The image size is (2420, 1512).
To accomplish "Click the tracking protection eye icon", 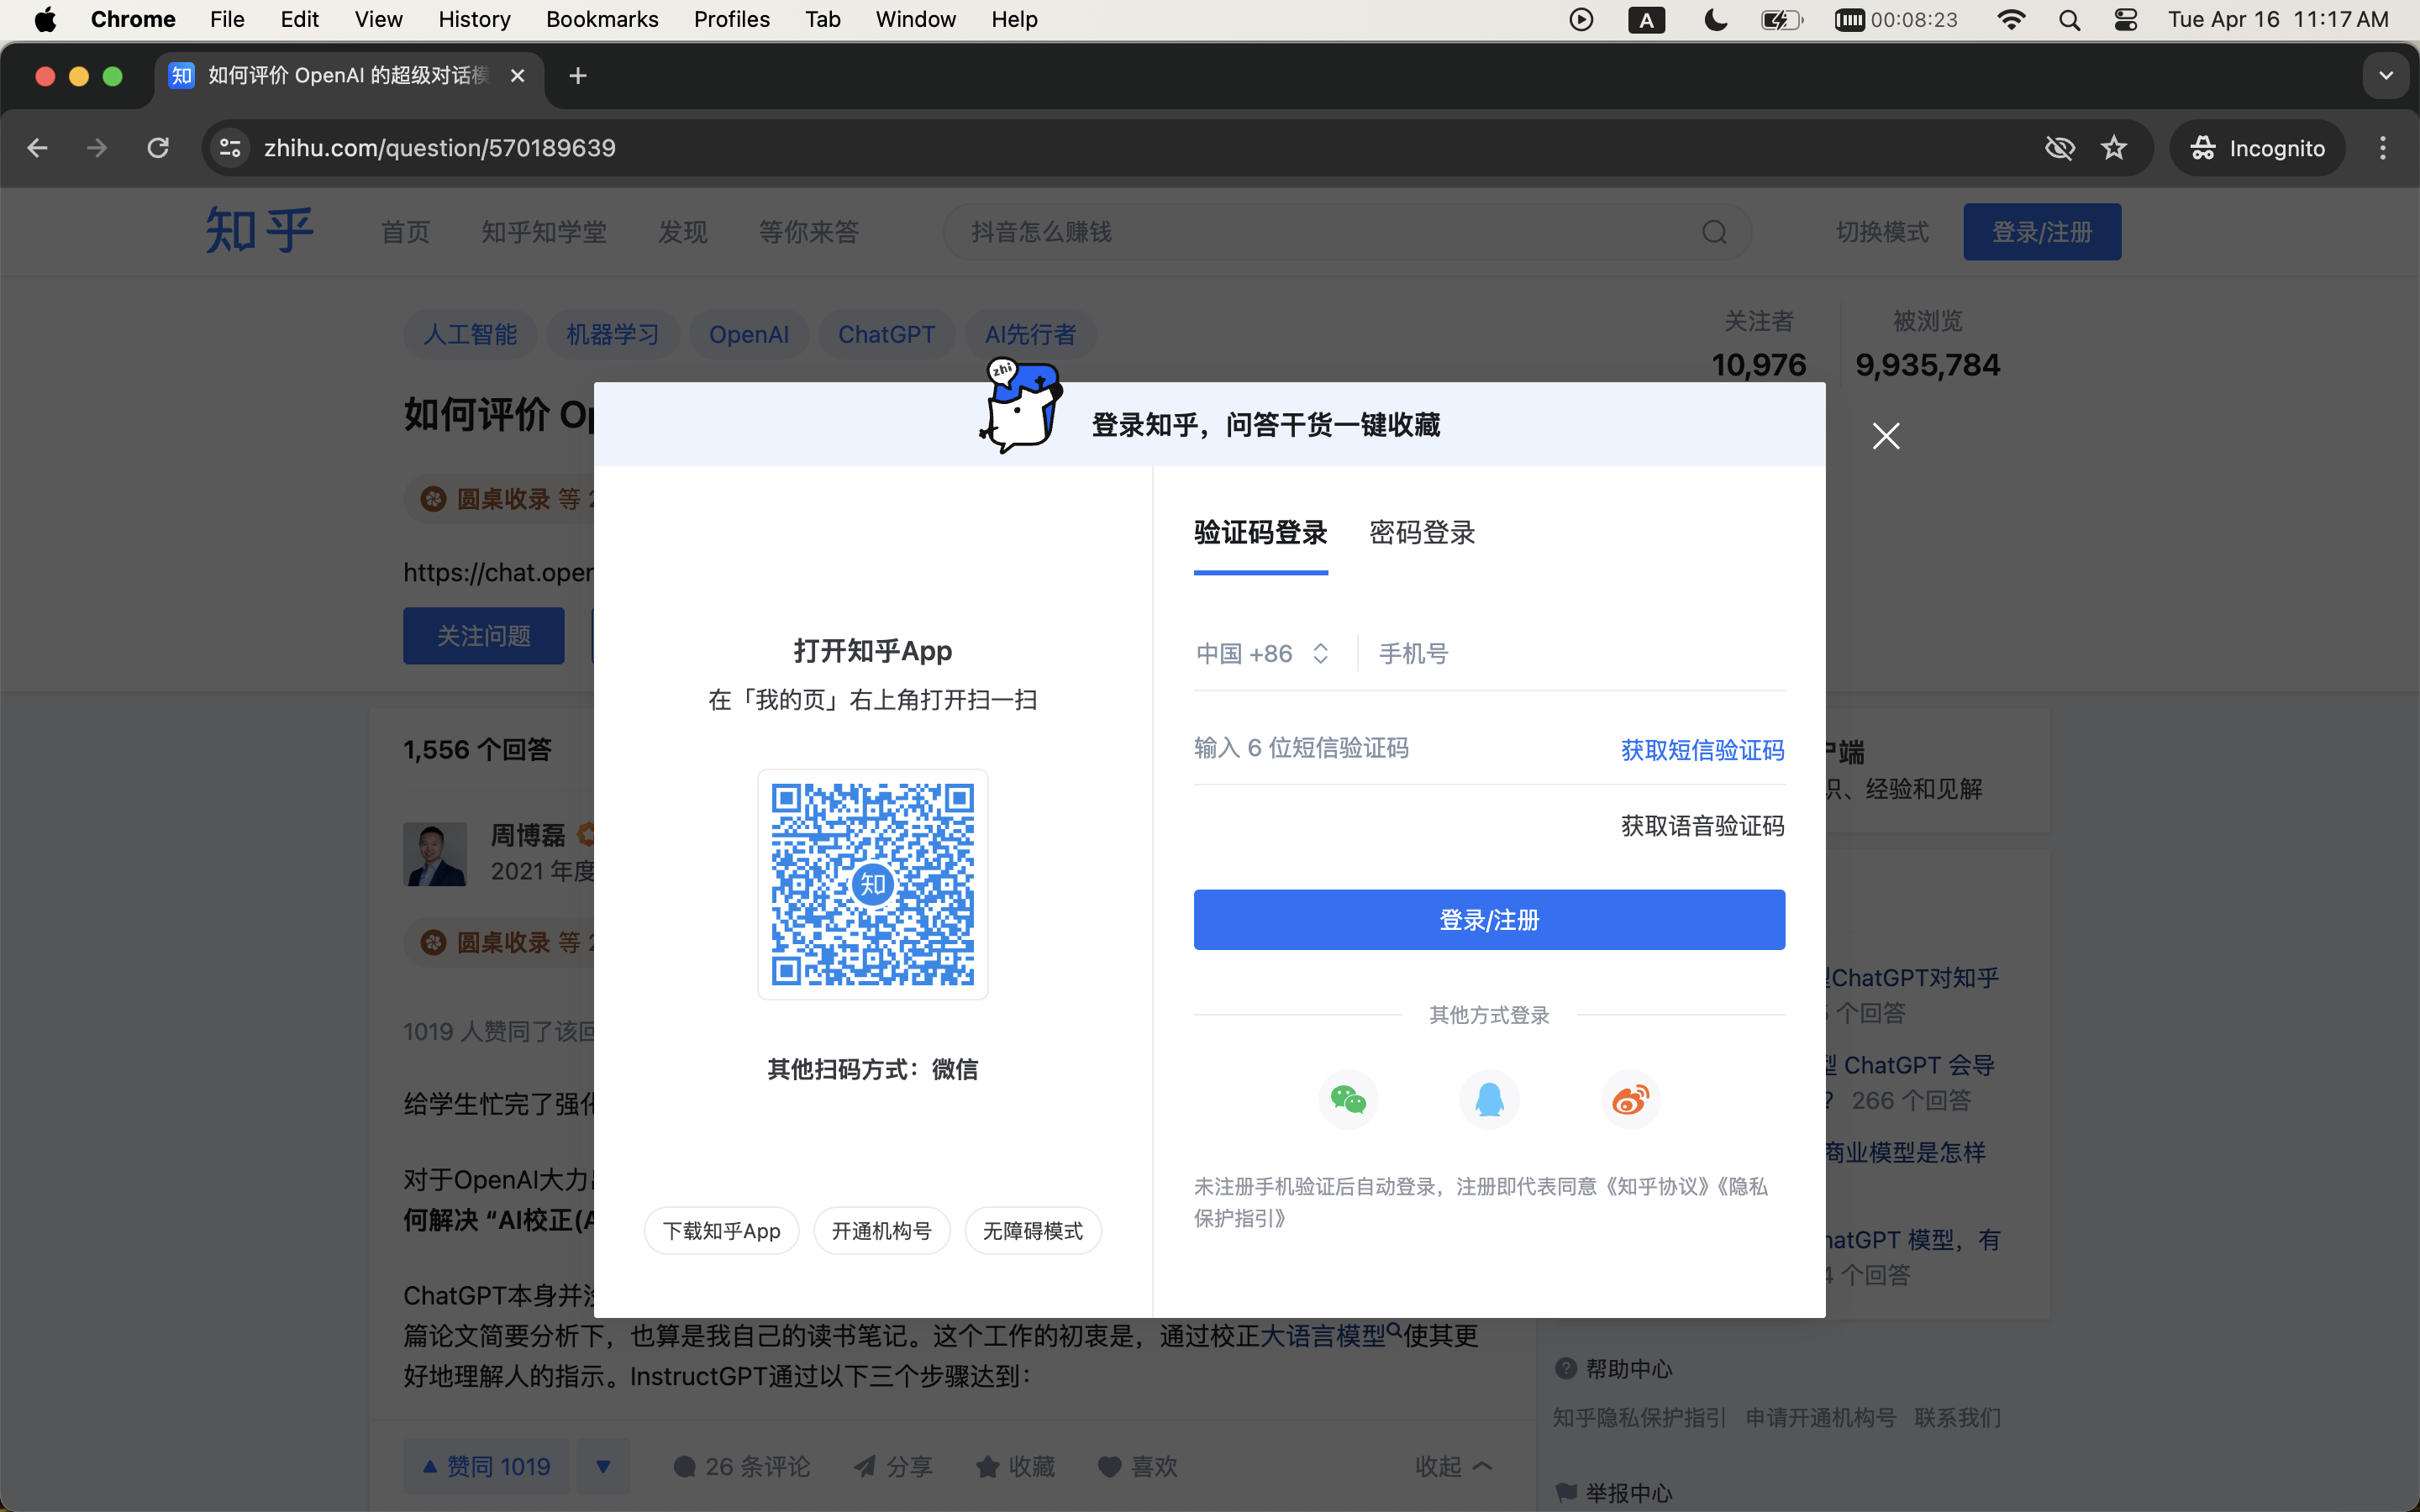I will pyautogui.click(x=2060, y=148).
